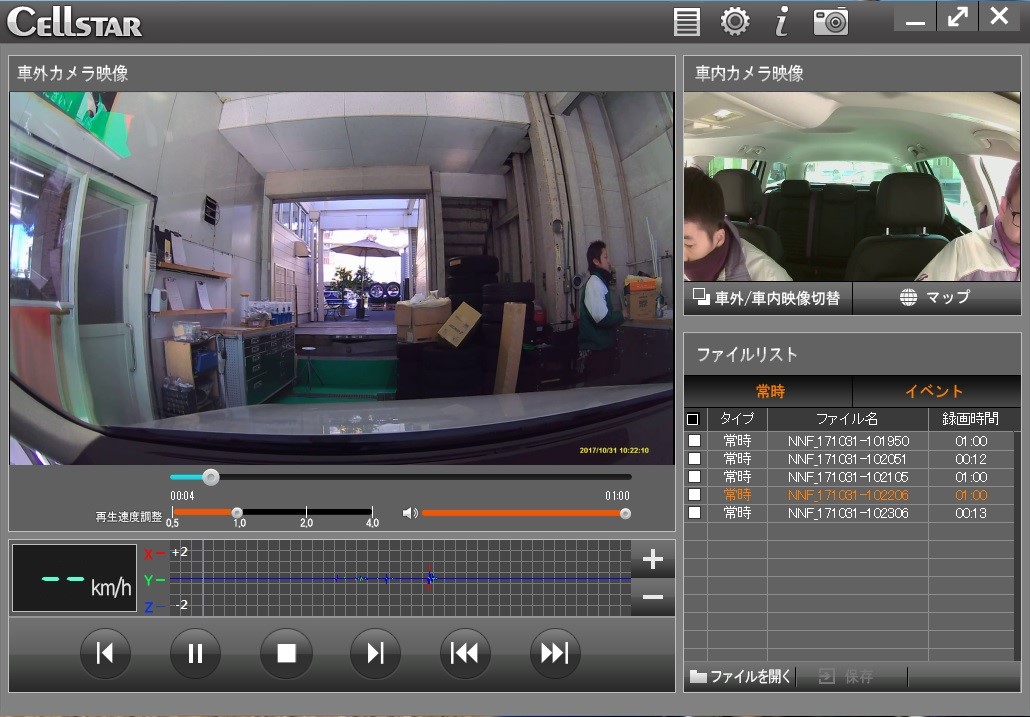
Task: Capture a snapshot with the camera icon
Action: pyautogui.click(x=830, y=21)
